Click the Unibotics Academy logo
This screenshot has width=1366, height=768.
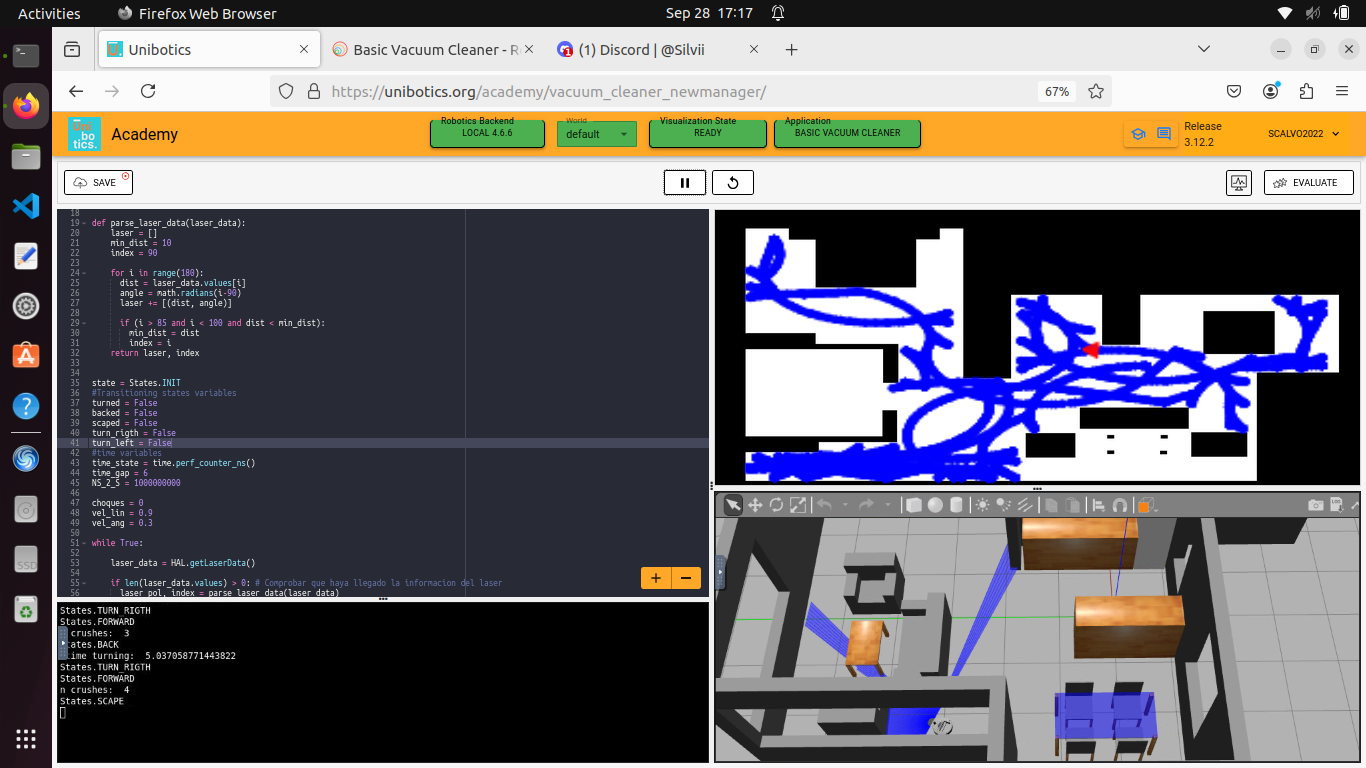click(x=84, y=133)
